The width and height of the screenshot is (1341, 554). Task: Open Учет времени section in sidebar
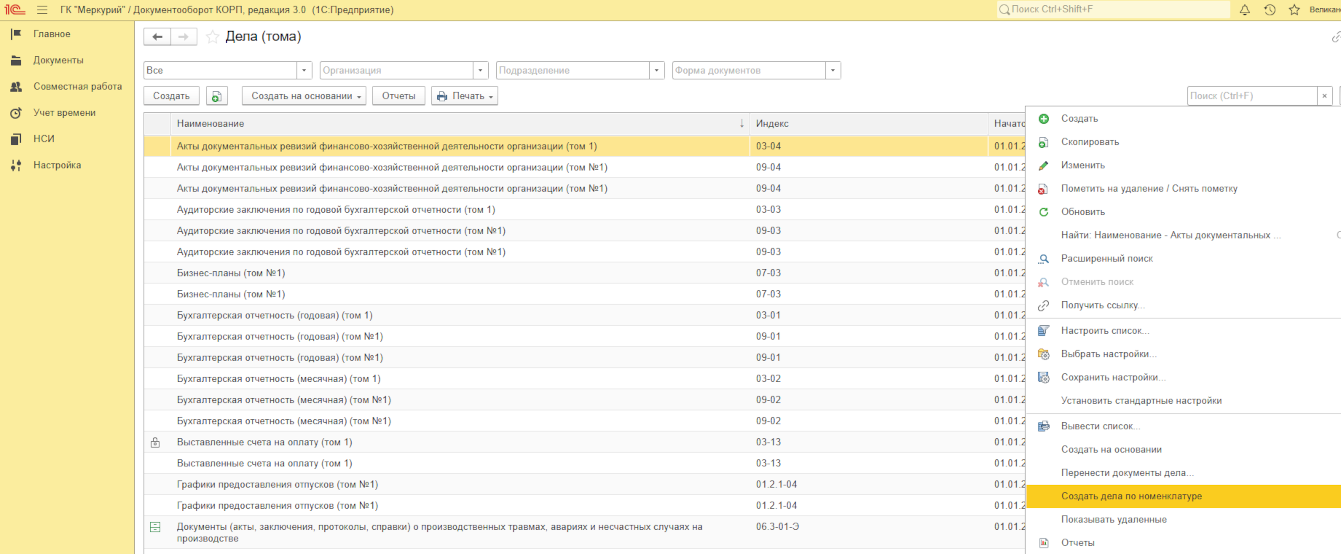click(x=64, y=113)
